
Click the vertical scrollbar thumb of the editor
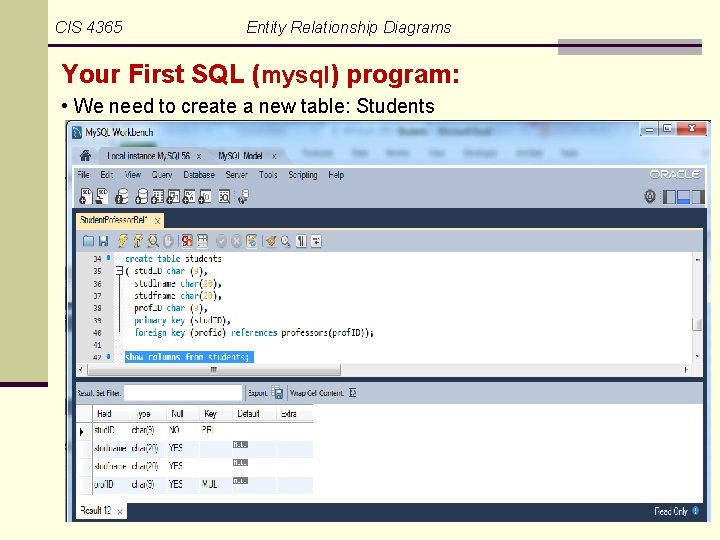697,324
